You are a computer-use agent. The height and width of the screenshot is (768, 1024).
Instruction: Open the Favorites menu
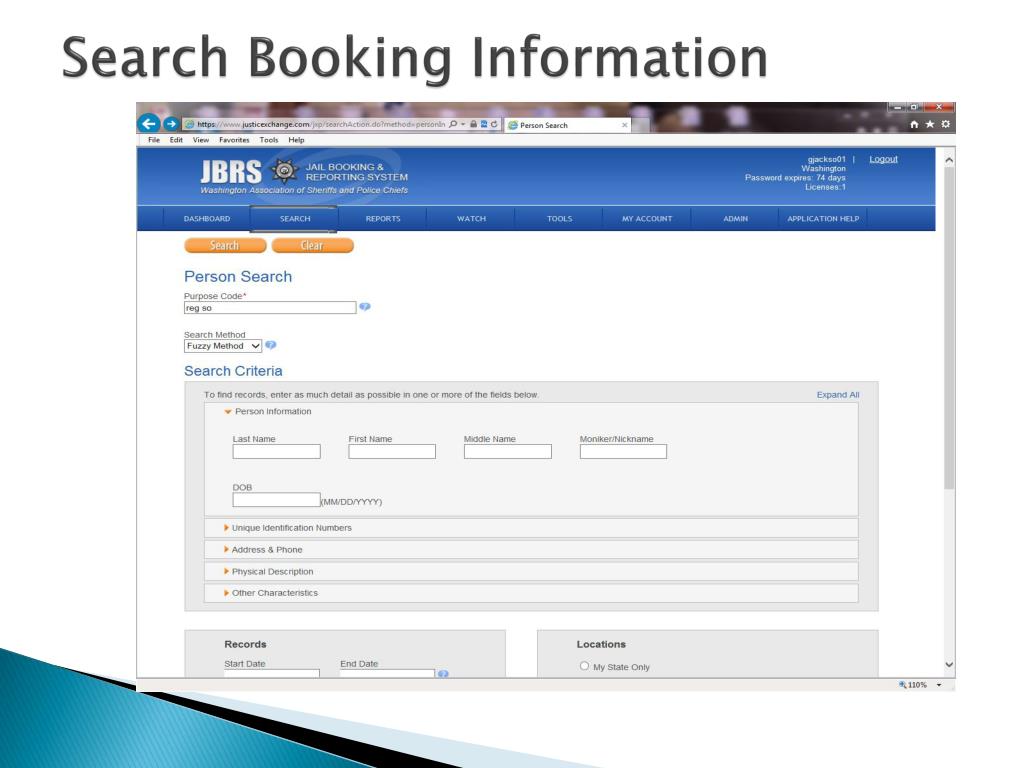tap(234, 140)
